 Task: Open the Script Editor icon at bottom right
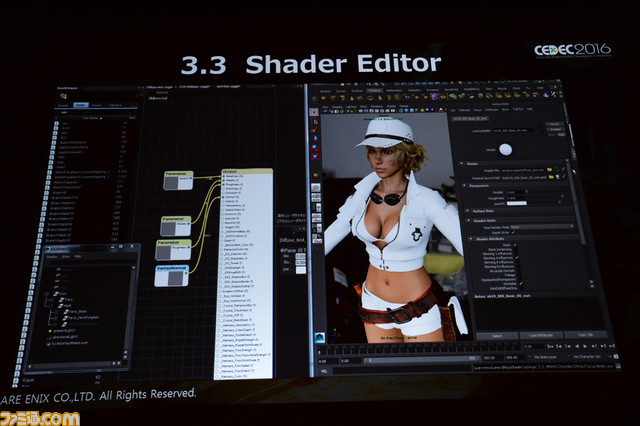click(x=617, y=366)
